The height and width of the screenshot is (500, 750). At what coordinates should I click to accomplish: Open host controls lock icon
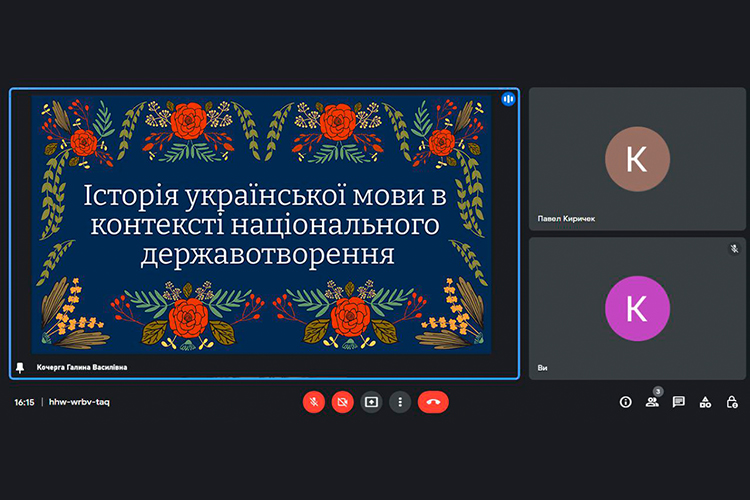[x=732, y=402]
